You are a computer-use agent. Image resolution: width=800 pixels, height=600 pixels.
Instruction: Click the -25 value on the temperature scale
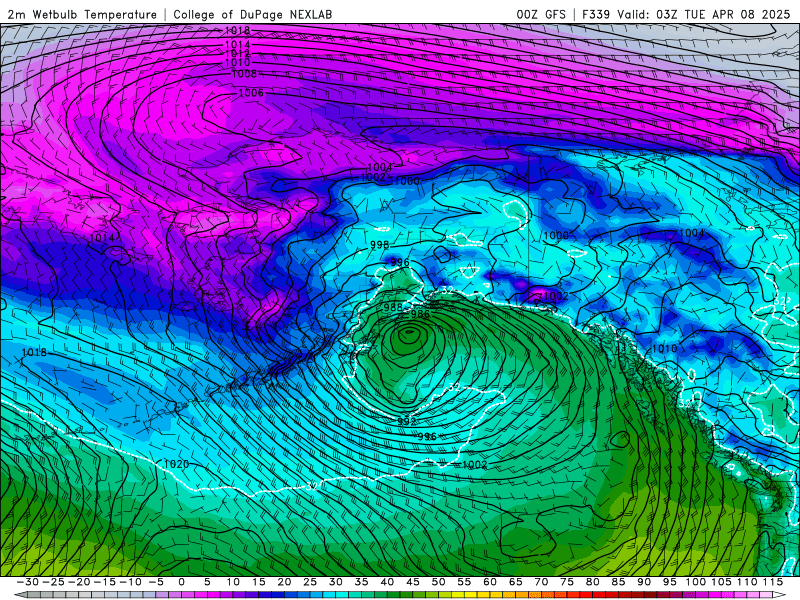(x=53, y=582)
